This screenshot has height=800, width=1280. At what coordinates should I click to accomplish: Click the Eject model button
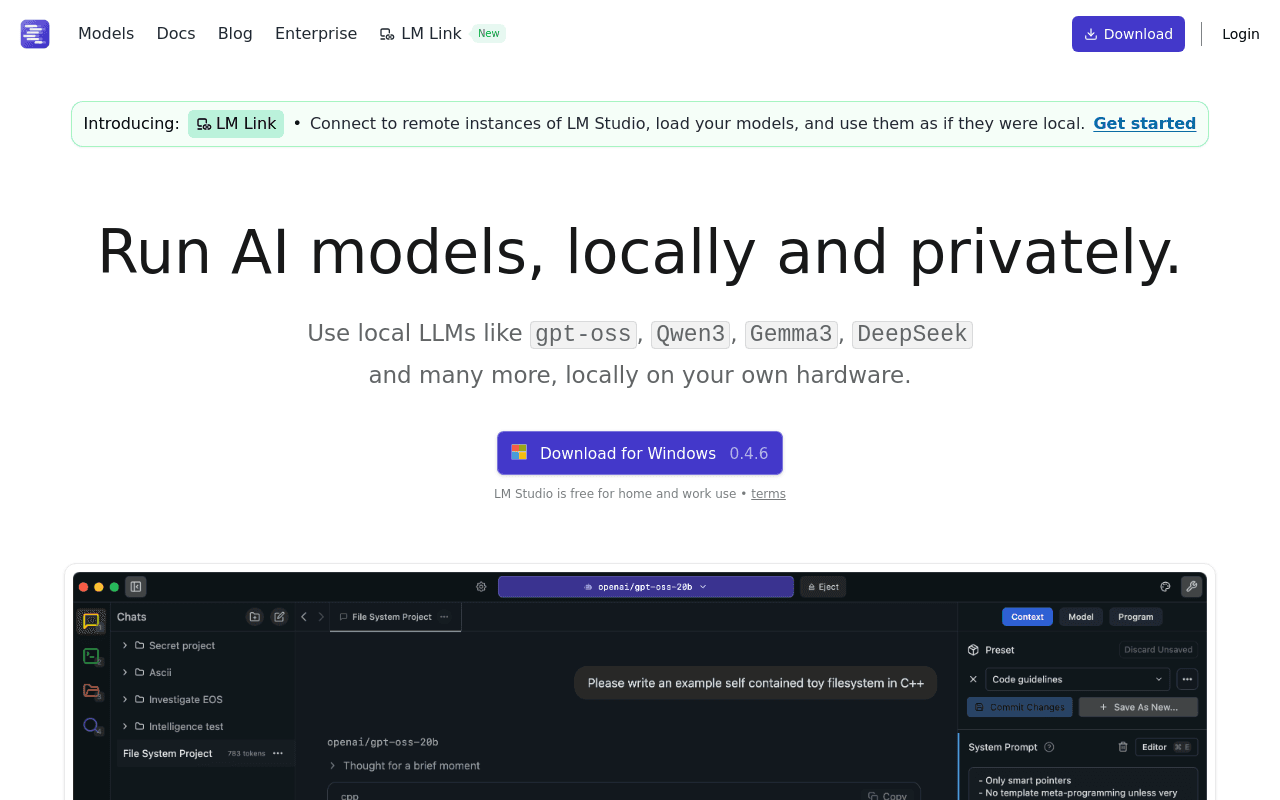coord(823,587)
